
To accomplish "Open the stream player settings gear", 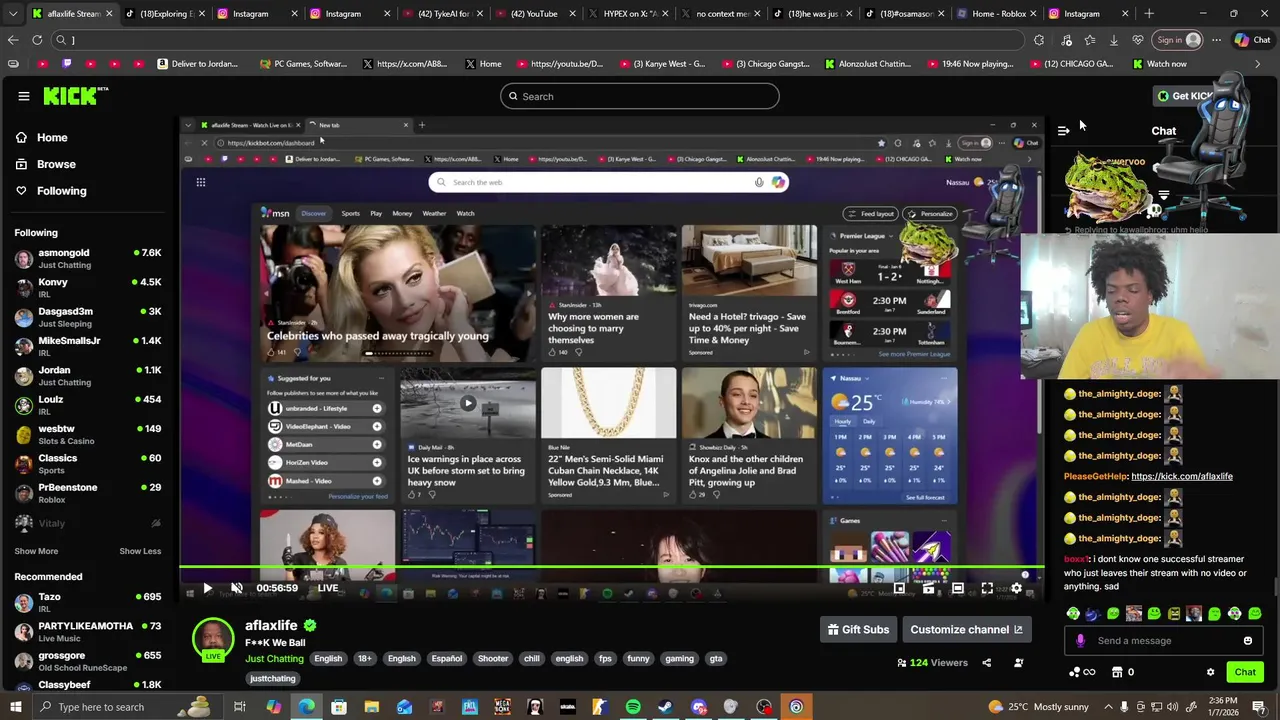I will click(x=1016, y=588).
